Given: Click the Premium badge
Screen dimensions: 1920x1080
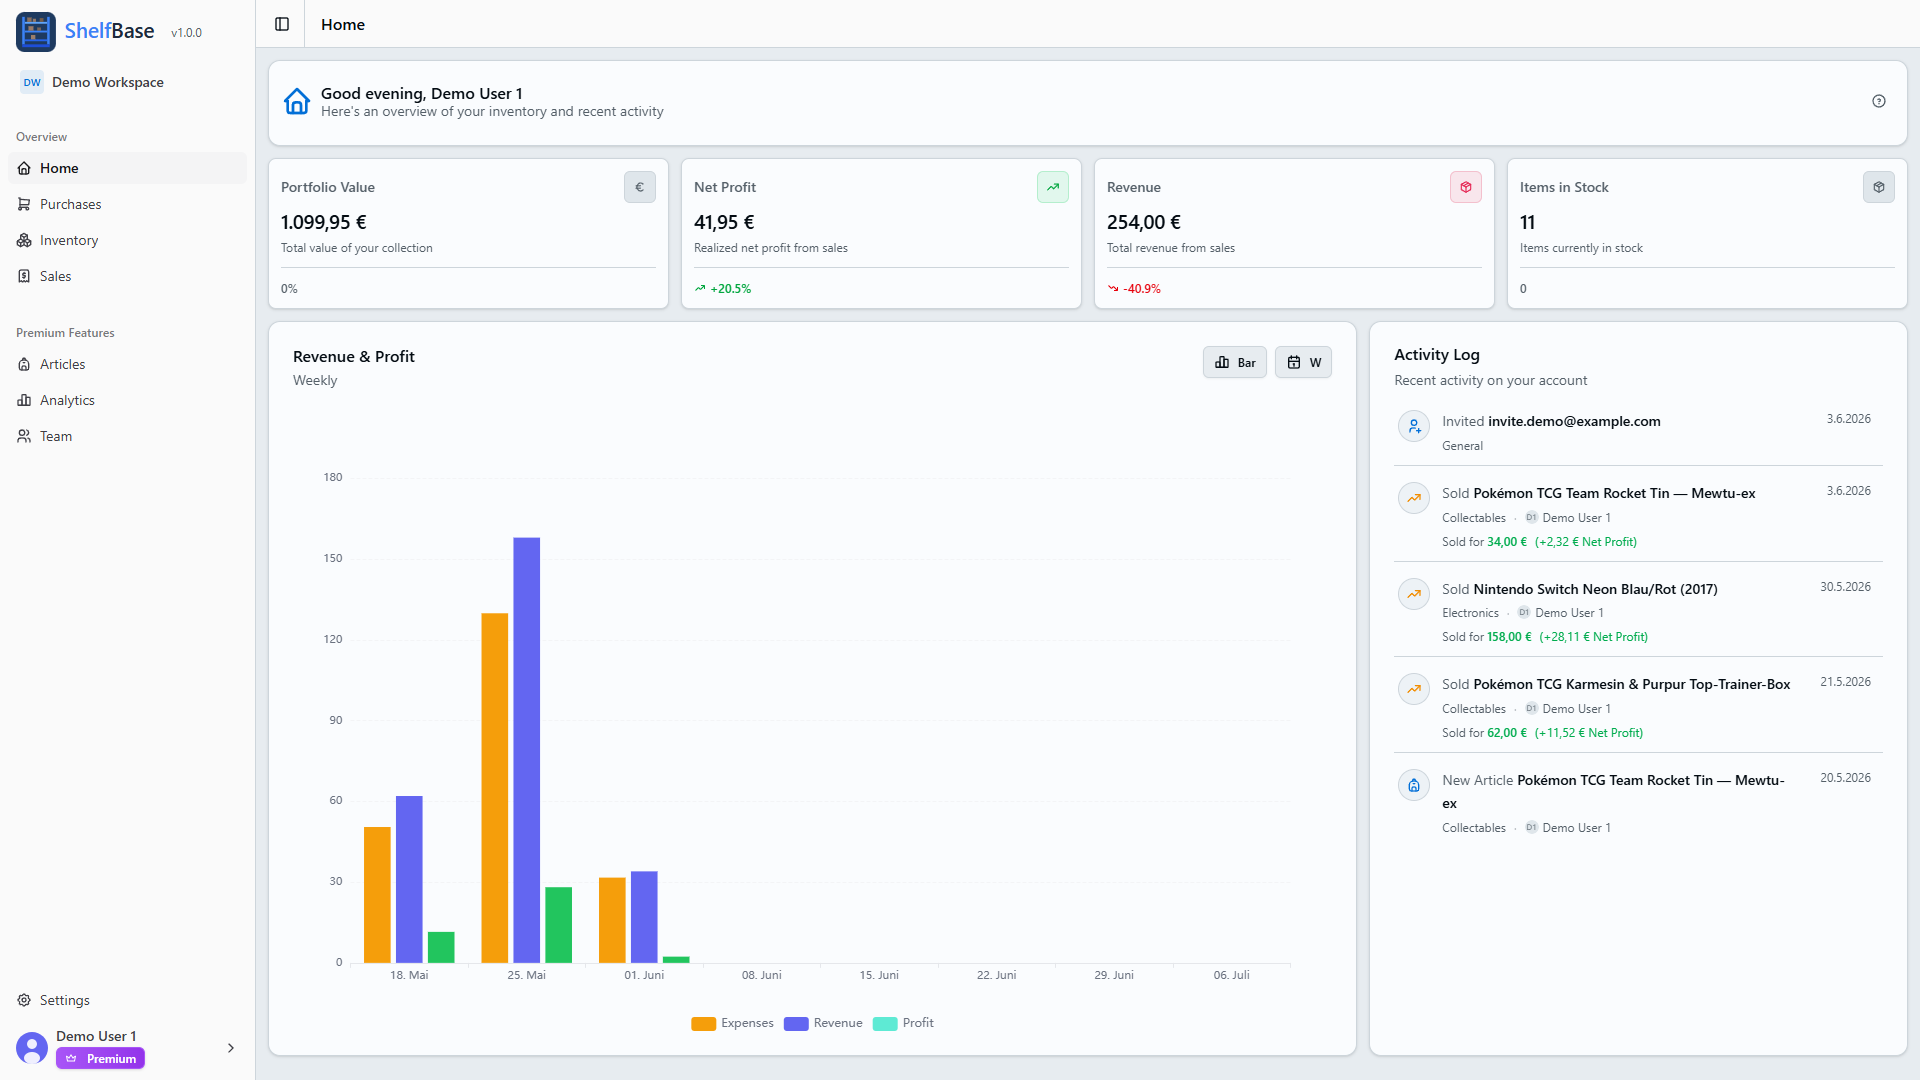Looking at the screenshot, I should [100, 1058].
